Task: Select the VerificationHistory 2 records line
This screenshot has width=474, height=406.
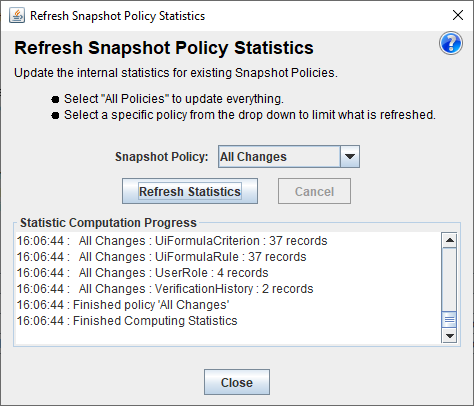Action: coord(165,289)
